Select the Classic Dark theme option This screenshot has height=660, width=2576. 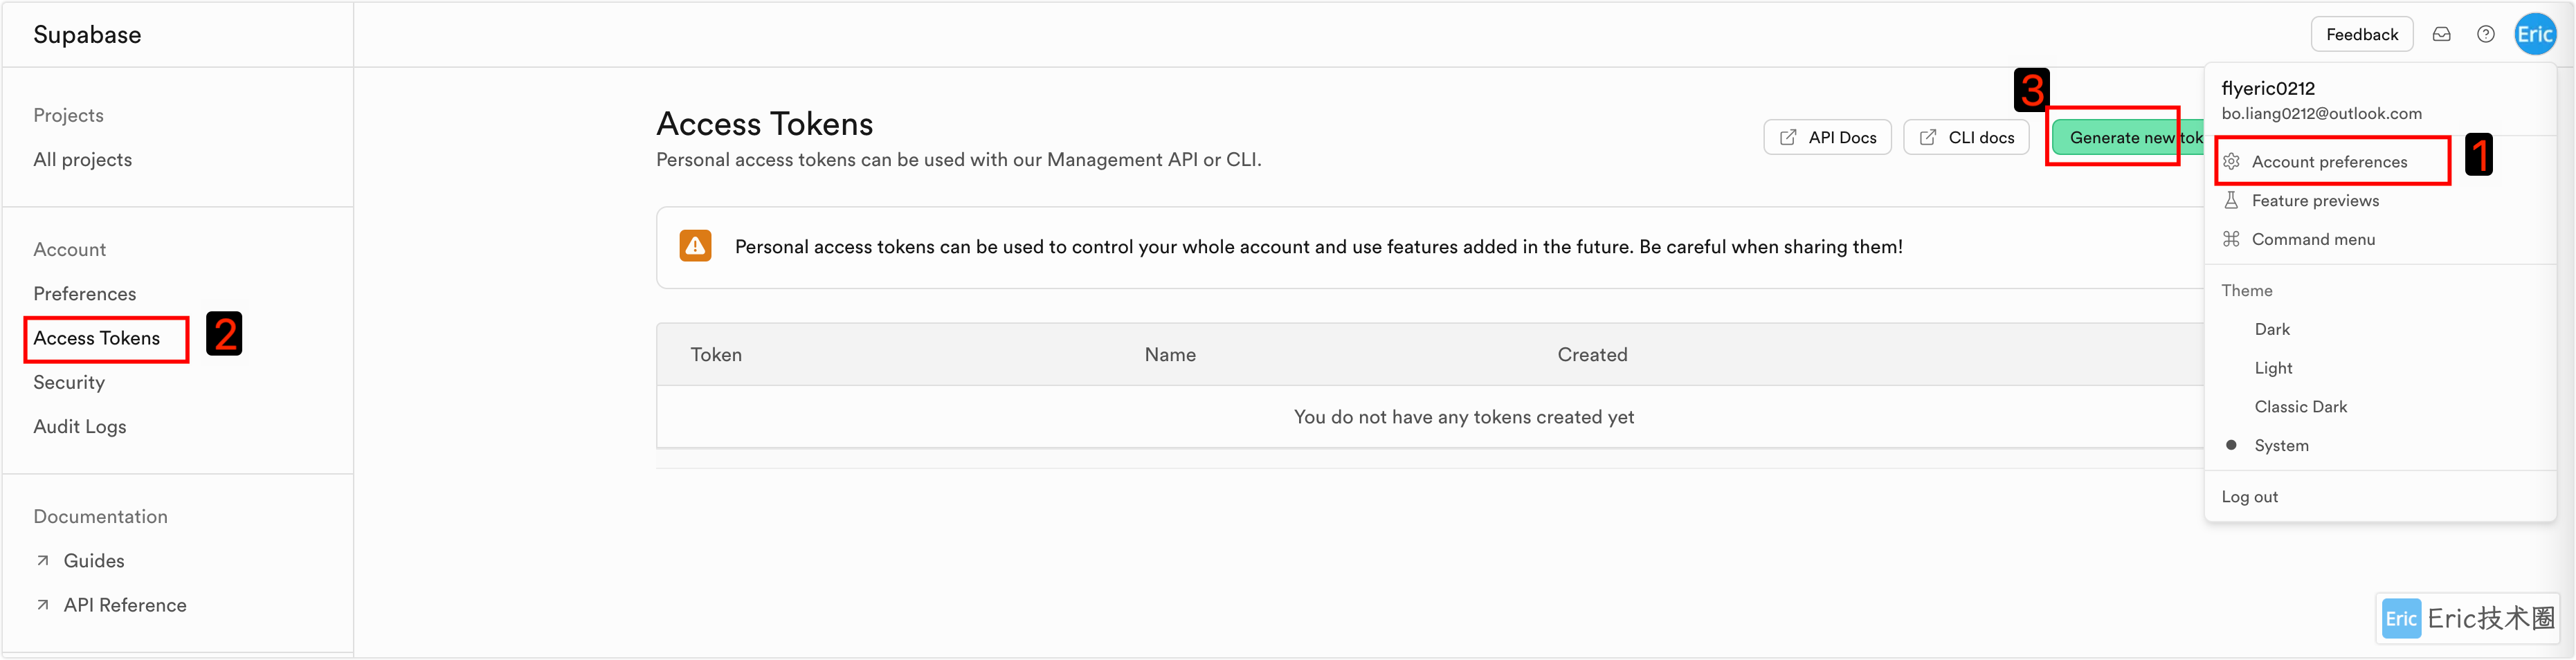coord(2300,407)
